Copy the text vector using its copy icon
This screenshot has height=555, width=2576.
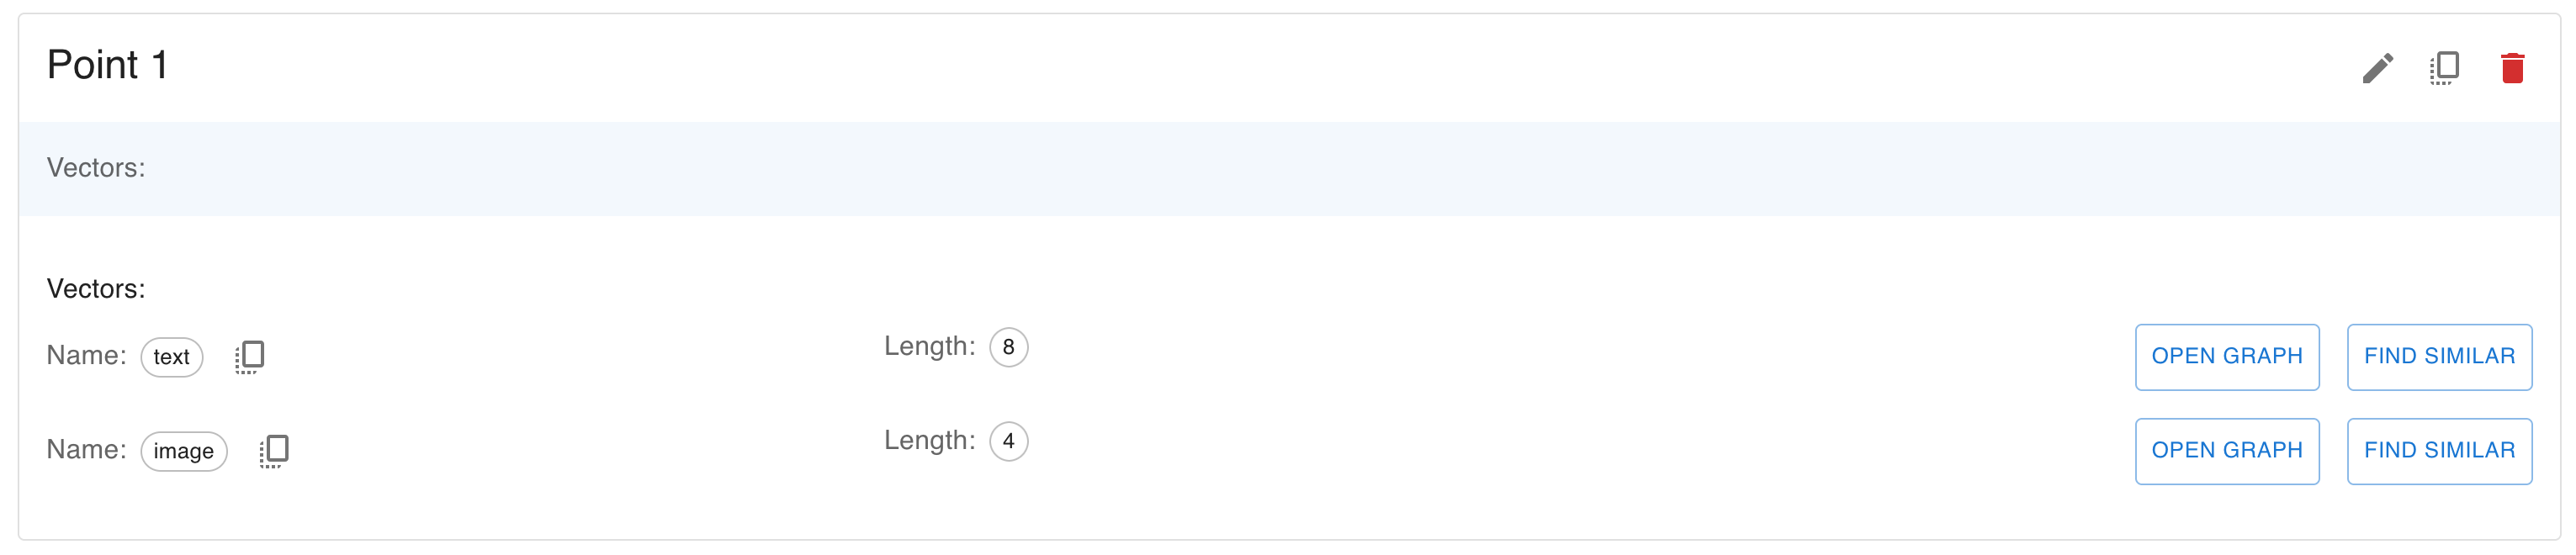249,357
